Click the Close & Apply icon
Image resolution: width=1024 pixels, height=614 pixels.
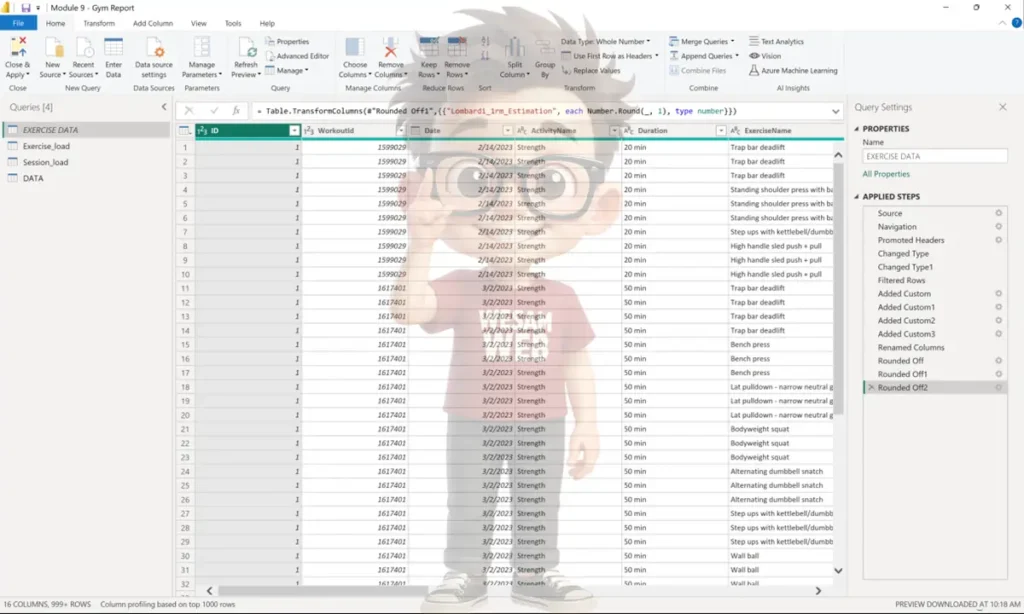[x=17, y=47]
